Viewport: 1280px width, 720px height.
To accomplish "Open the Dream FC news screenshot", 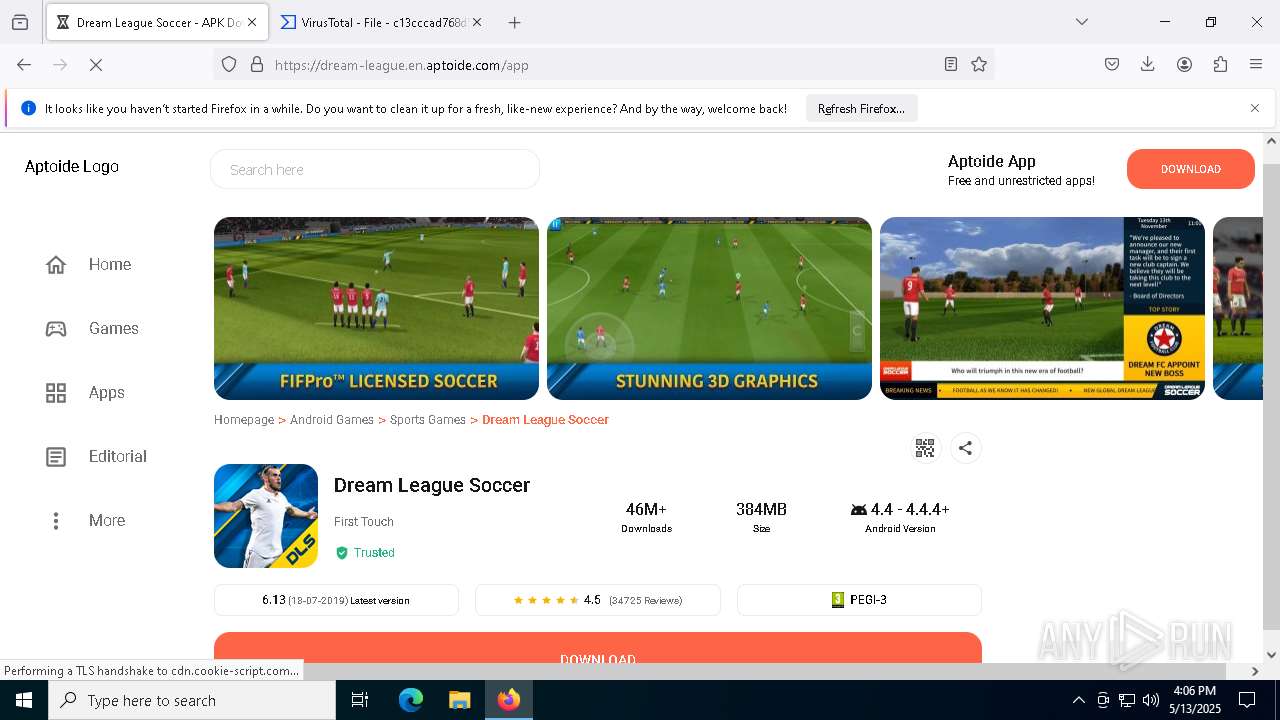I will point(1042,308).
